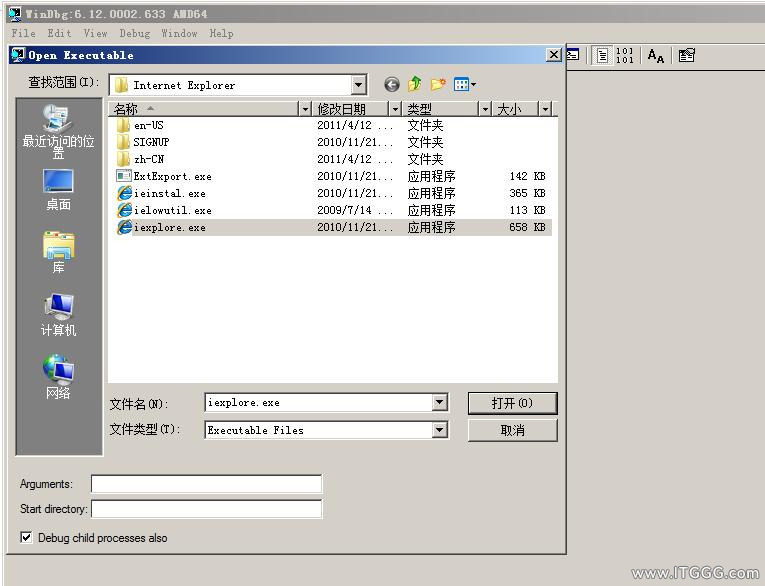
Task: Go up one folder level icon
Action: coord(415,84)
